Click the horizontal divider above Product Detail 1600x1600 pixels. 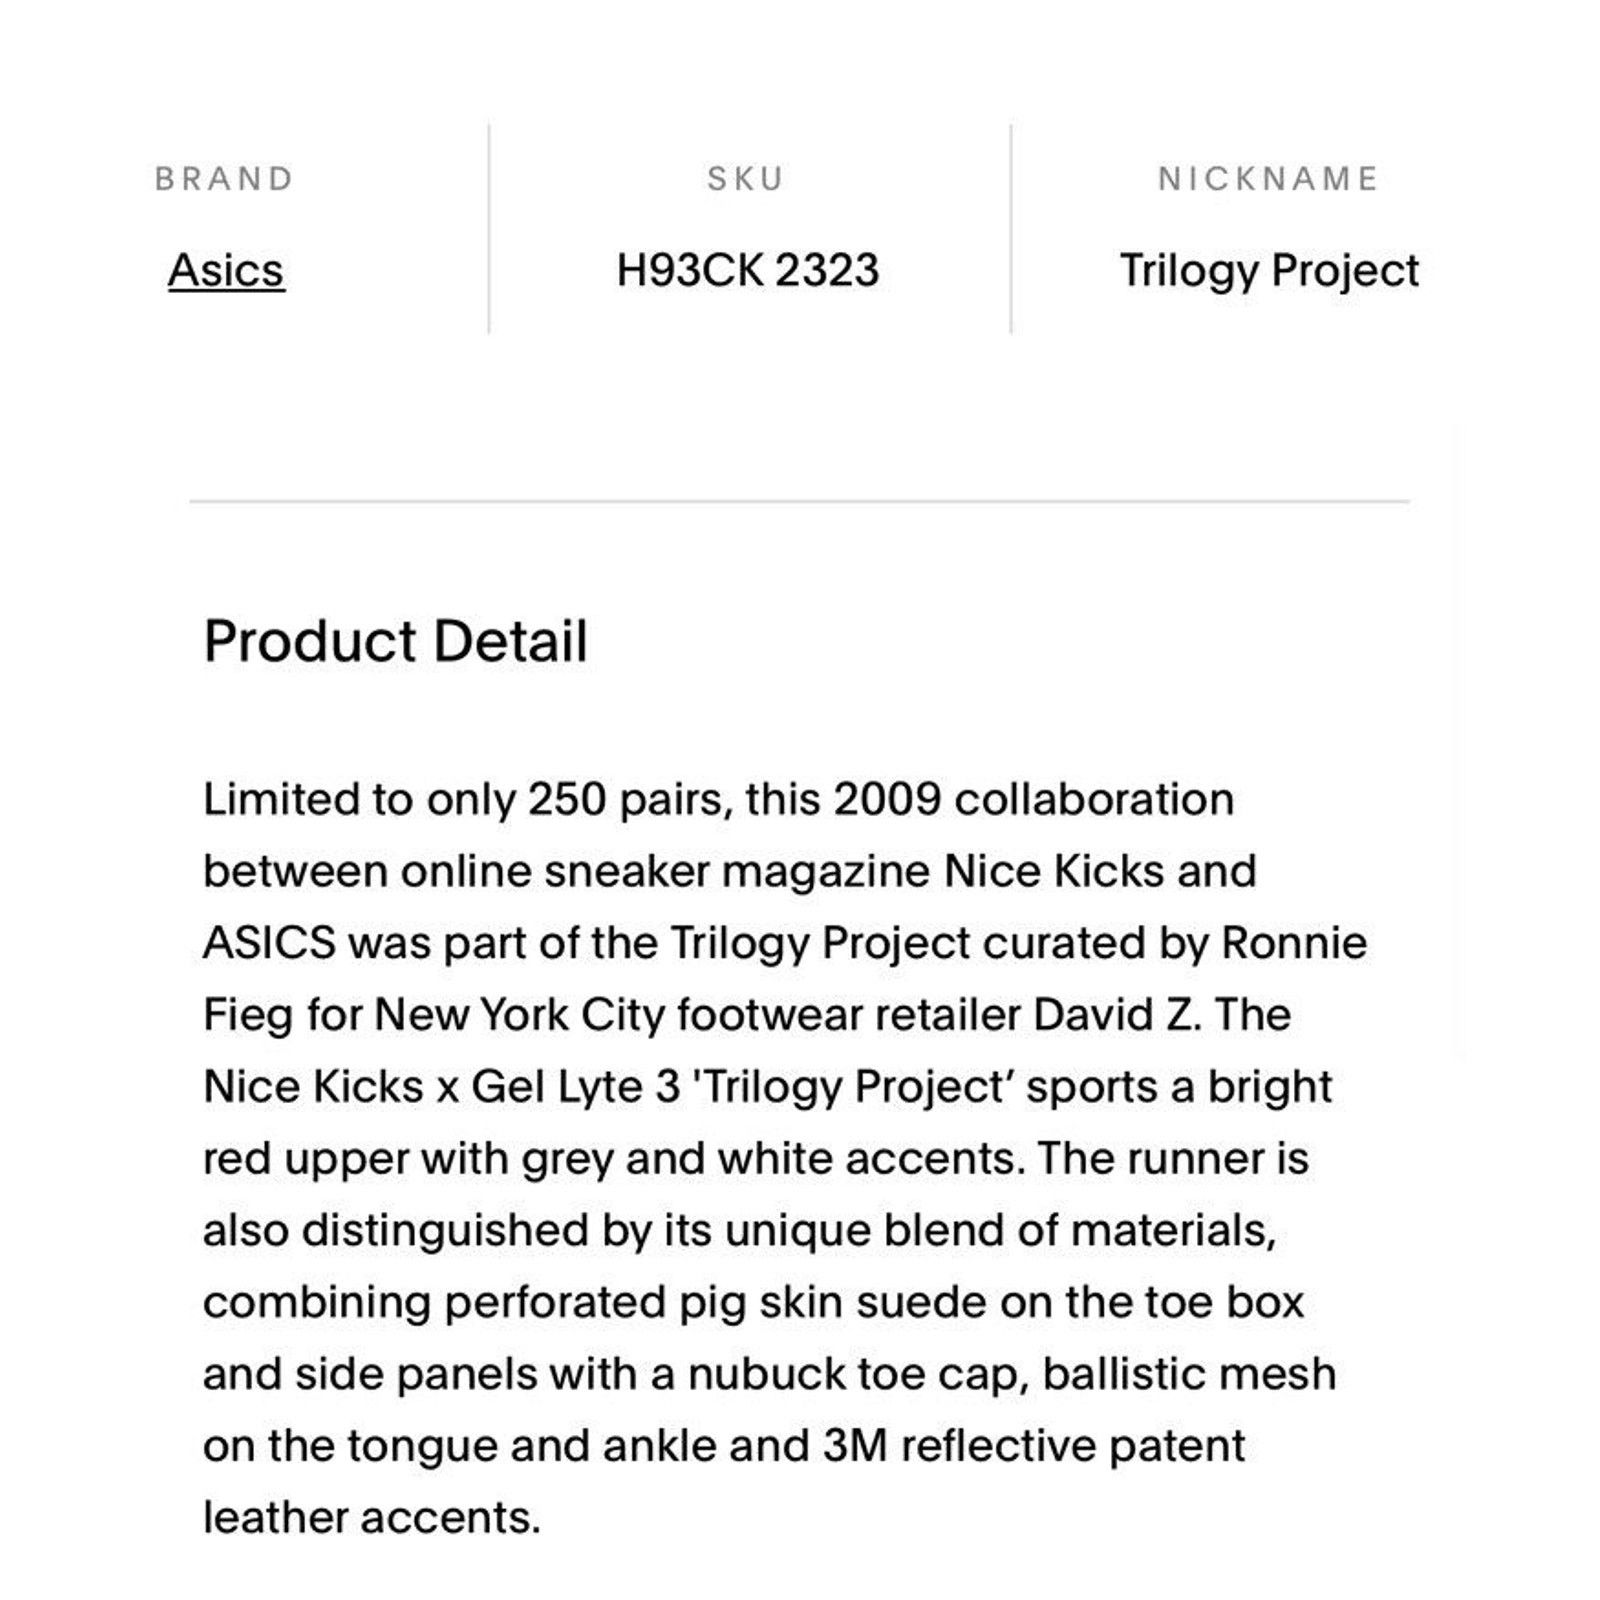(x=799, y=501)
